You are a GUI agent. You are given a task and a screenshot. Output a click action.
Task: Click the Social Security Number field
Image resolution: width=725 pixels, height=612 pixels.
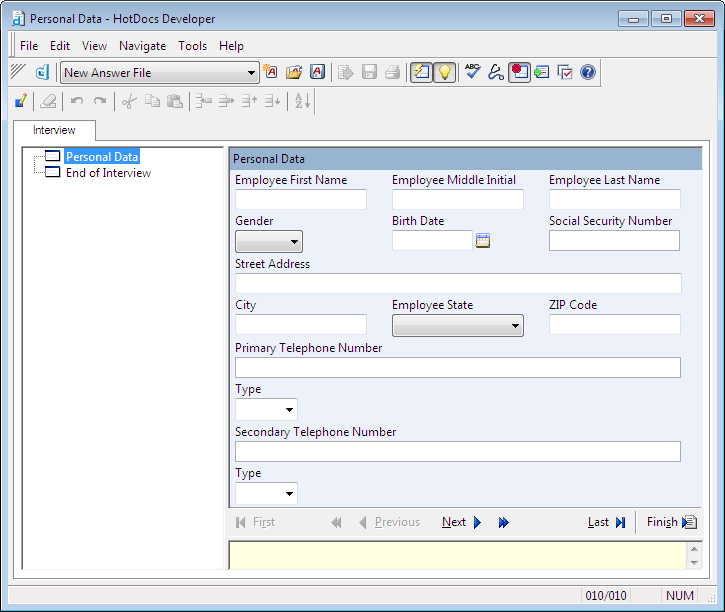(x=614, y=240)
